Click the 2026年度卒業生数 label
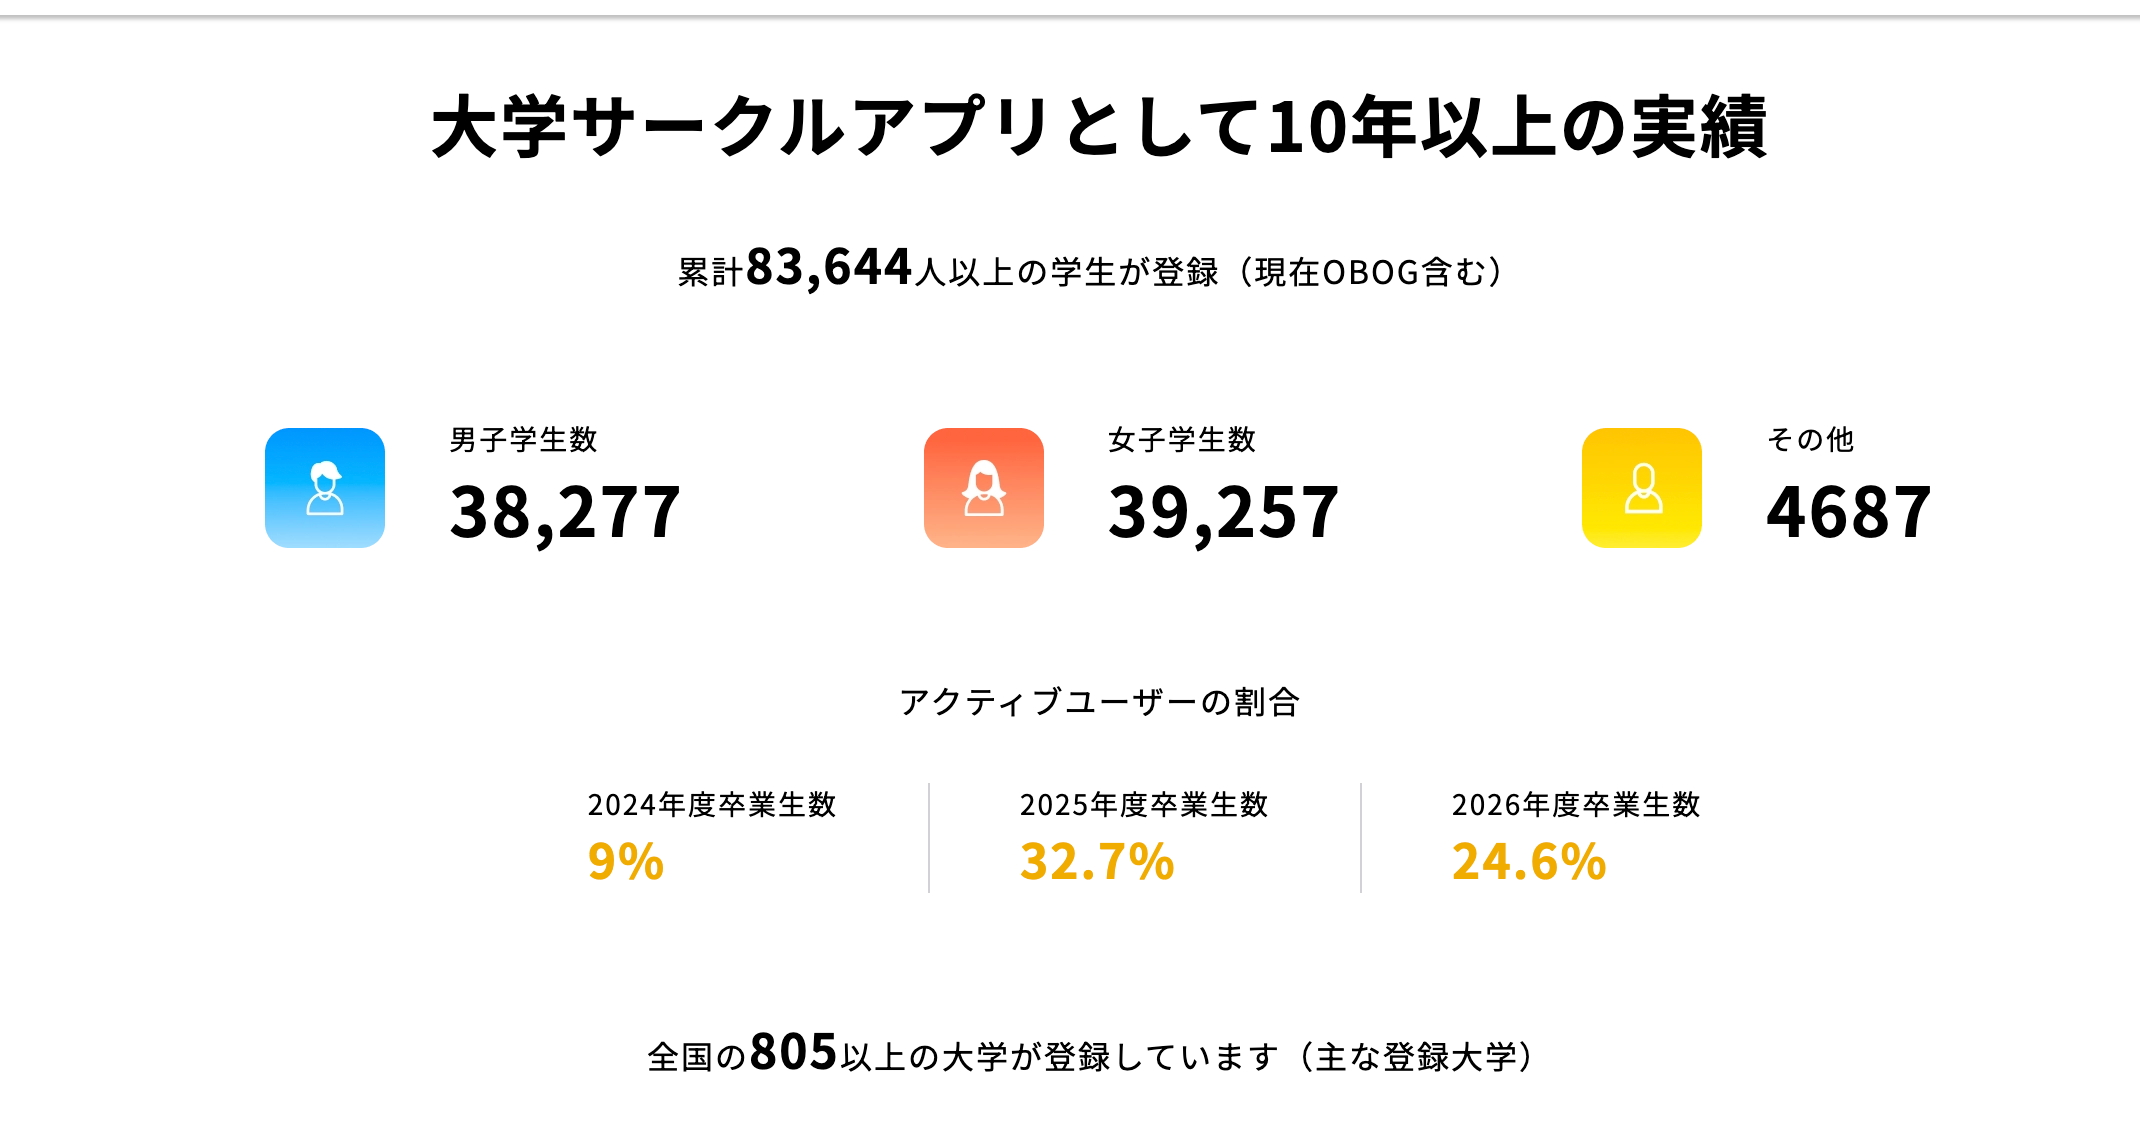 pyautogui.click(x=1575, y=805)
